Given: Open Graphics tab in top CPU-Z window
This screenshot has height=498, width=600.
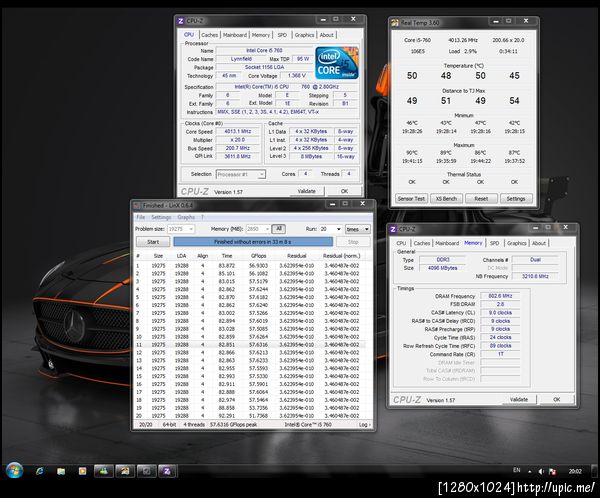Looking at the screenshot, I should 304,35.
